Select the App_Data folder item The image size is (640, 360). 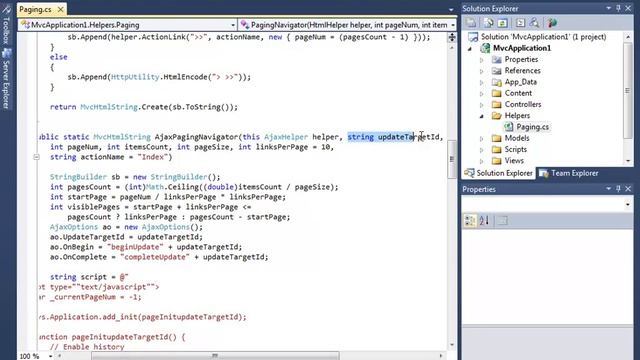(x=521, y=82)
